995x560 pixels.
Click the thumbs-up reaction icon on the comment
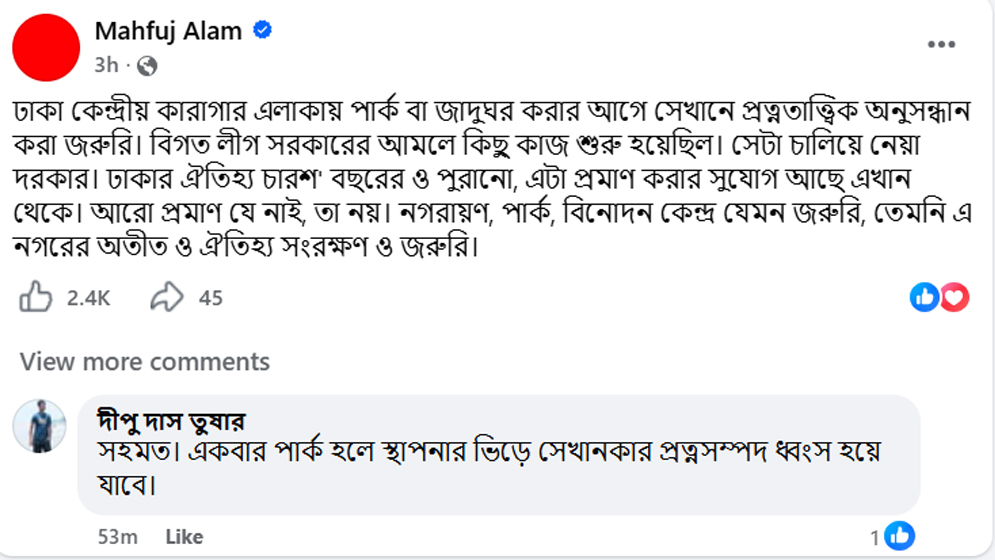coord(899,536)
